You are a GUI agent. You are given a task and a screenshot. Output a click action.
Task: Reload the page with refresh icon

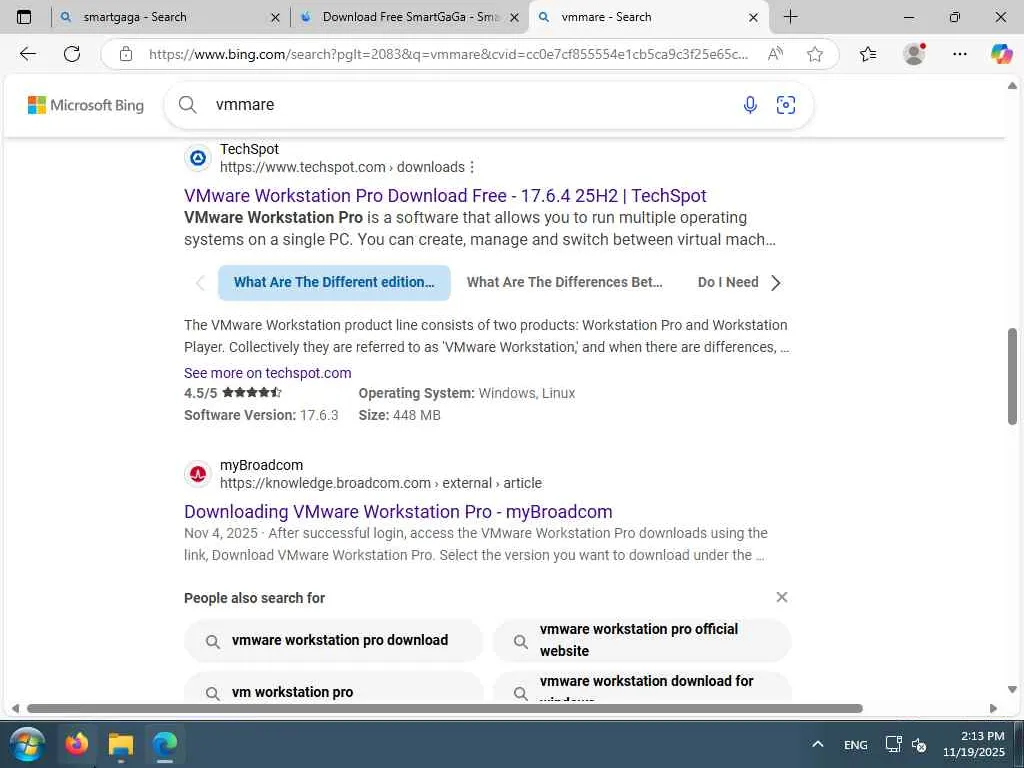pos(72,54)
